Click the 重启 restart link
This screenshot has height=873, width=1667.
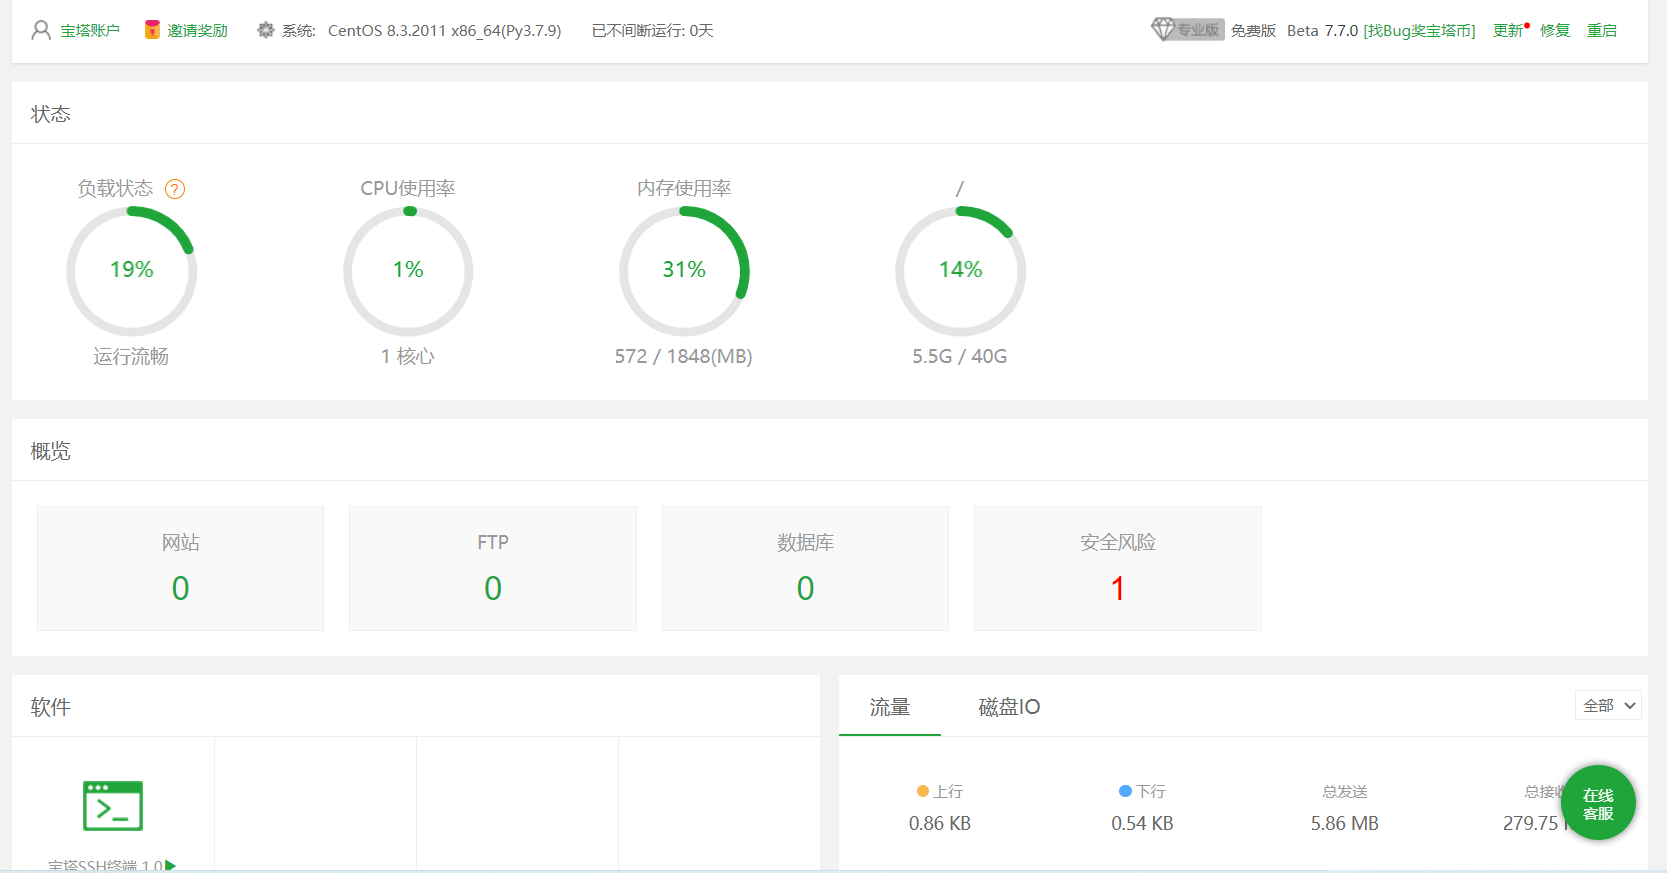(1601, 30)
